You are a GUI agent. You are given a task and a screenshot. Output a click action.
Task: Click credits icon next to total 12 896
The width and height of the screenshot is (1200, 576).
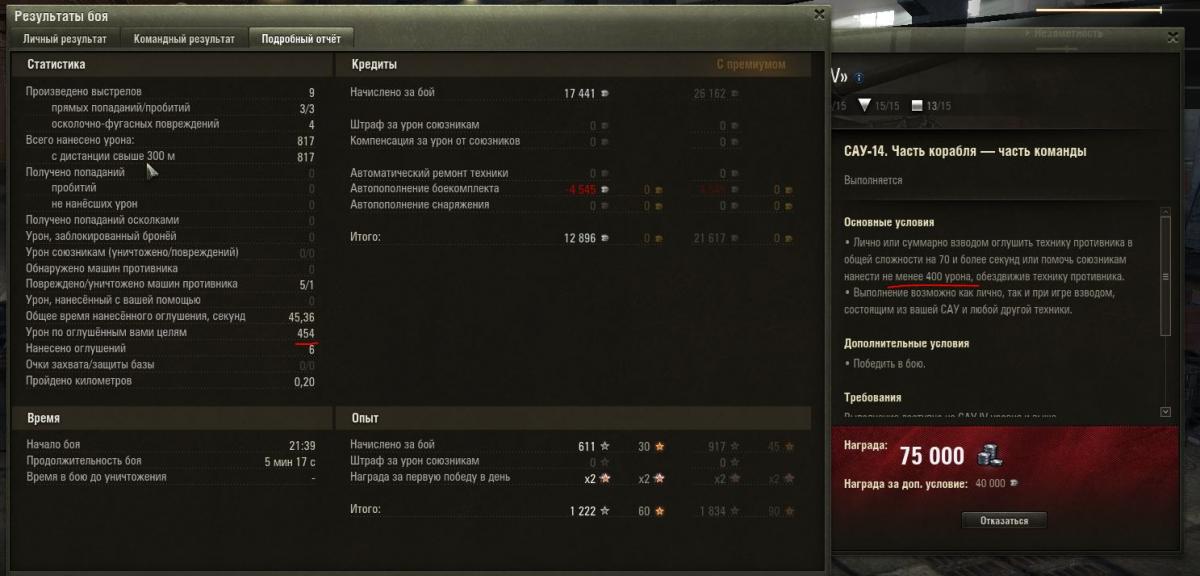pos(604,238)
